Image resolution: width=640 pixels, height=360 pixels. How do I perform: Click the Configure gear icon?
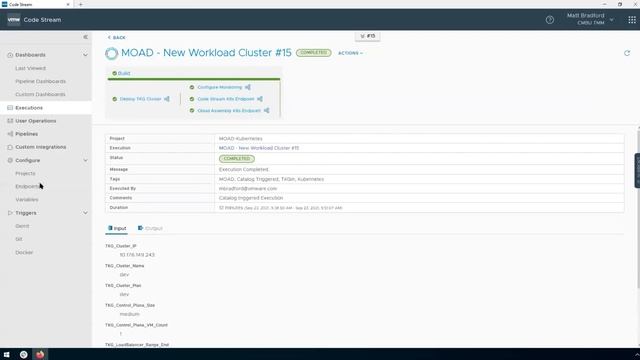pos(10,160)
